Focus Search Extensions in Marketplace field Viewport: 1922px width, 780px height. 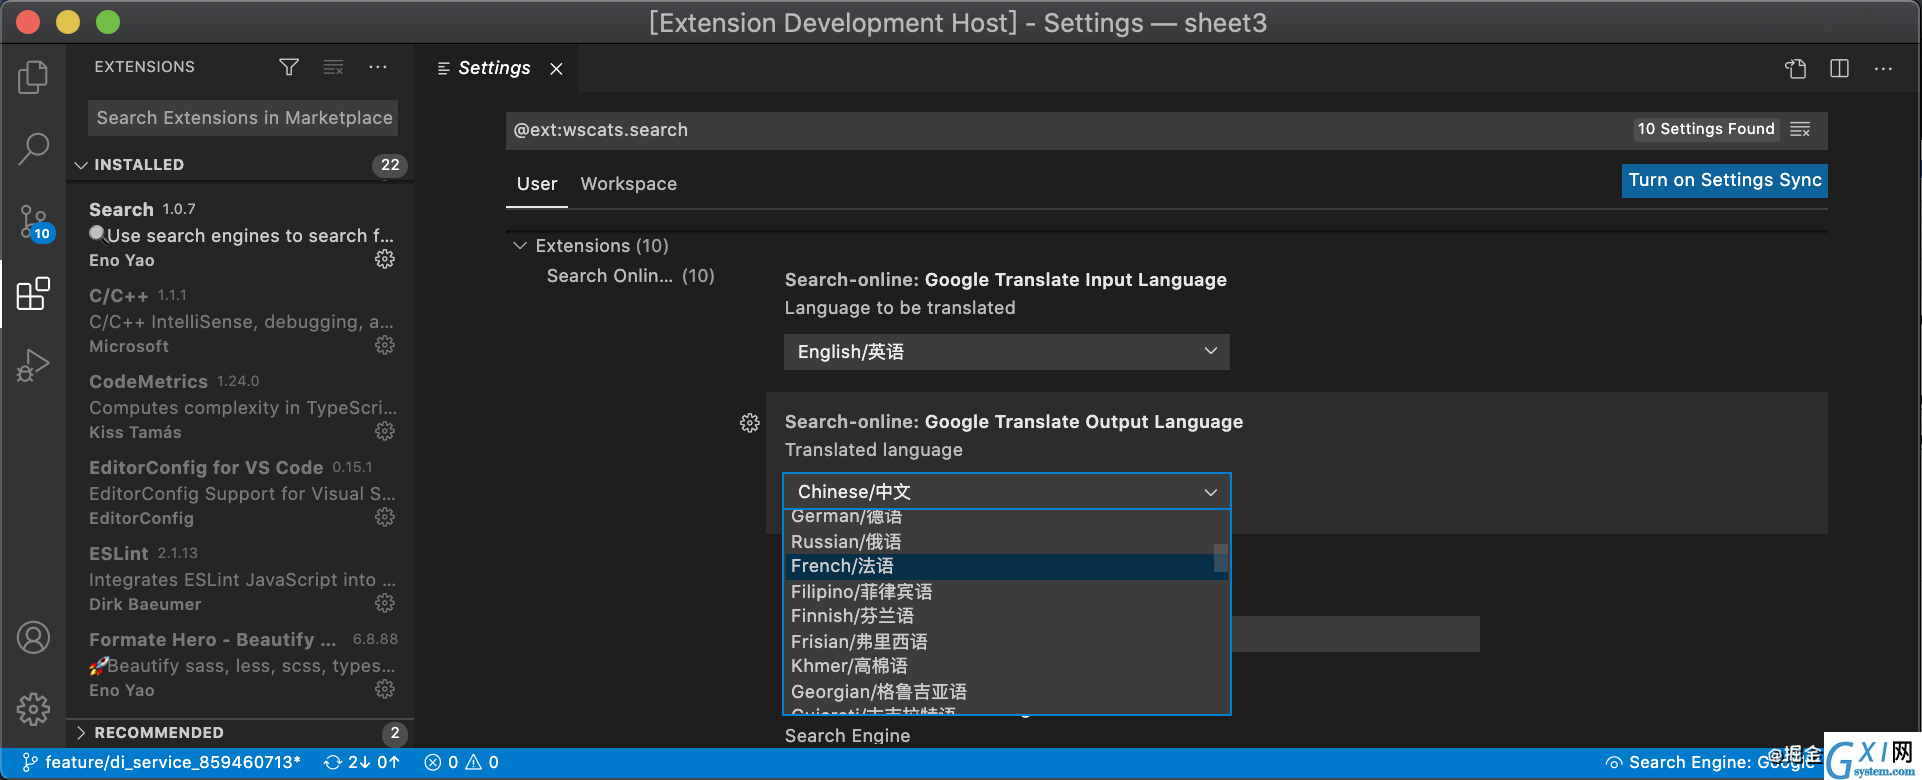pos(243,118)
